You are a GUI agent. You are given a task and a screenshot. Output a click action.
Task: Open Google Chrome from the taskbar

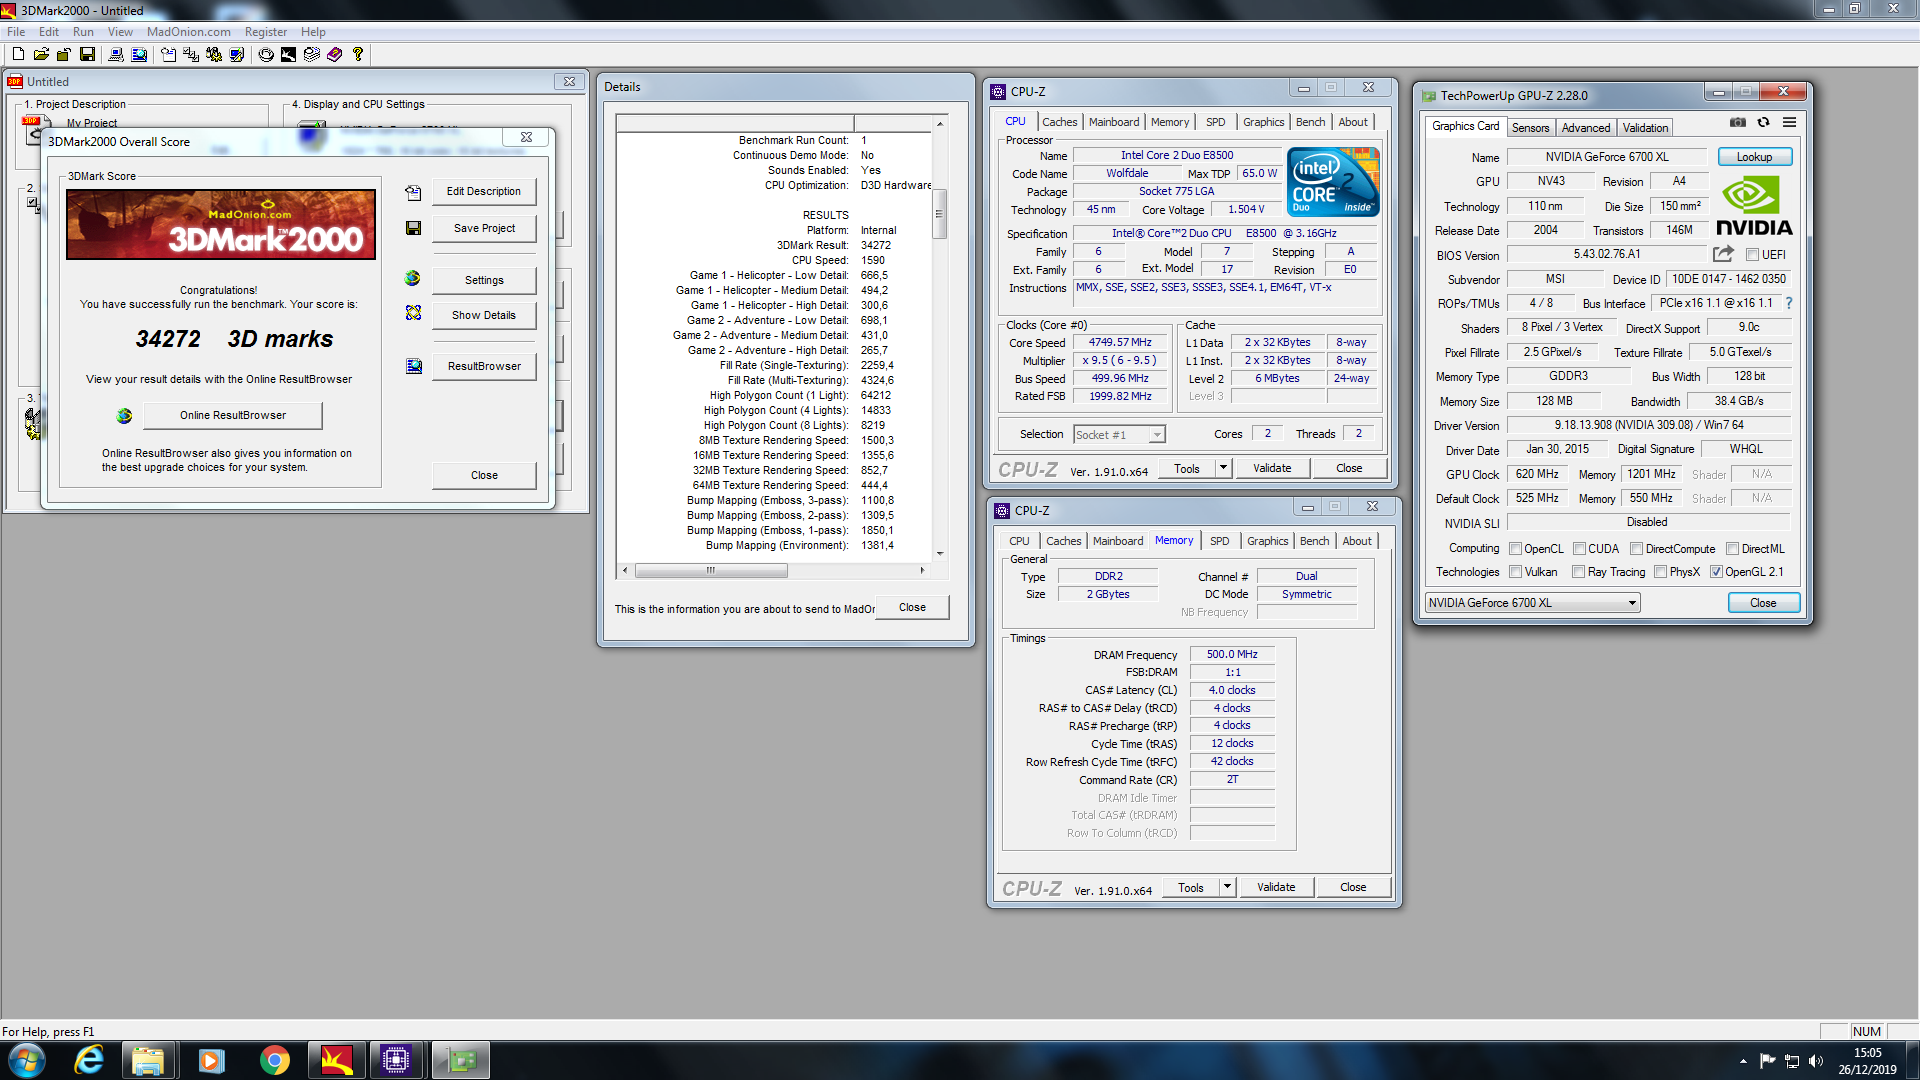274,1060
